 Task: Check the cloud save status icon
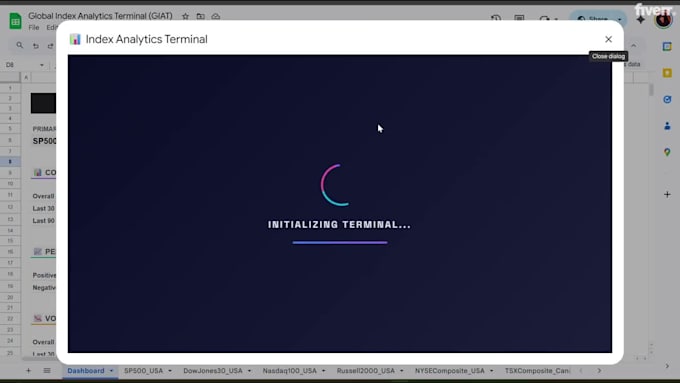click(x=216, y=16)
